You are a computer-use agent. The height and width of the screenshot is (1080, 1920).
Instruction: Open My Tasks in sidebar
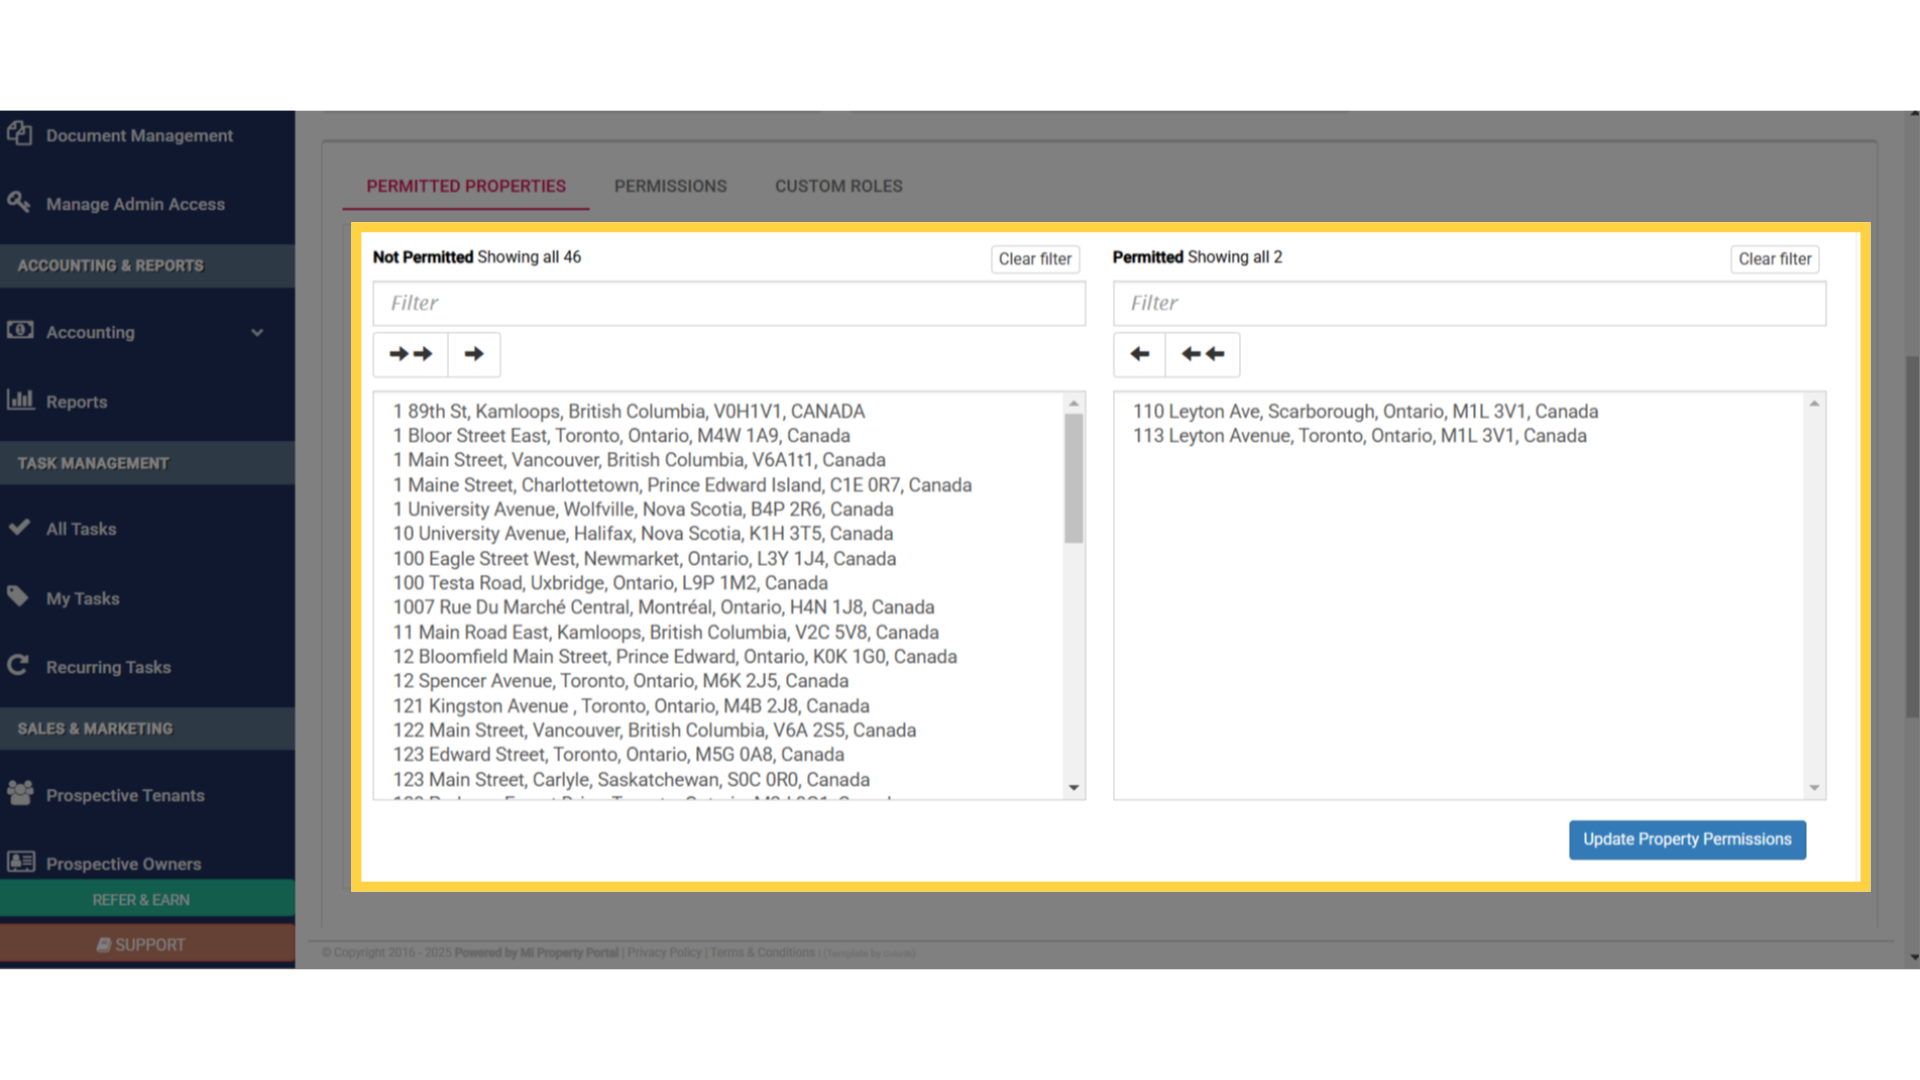[82, 599]
